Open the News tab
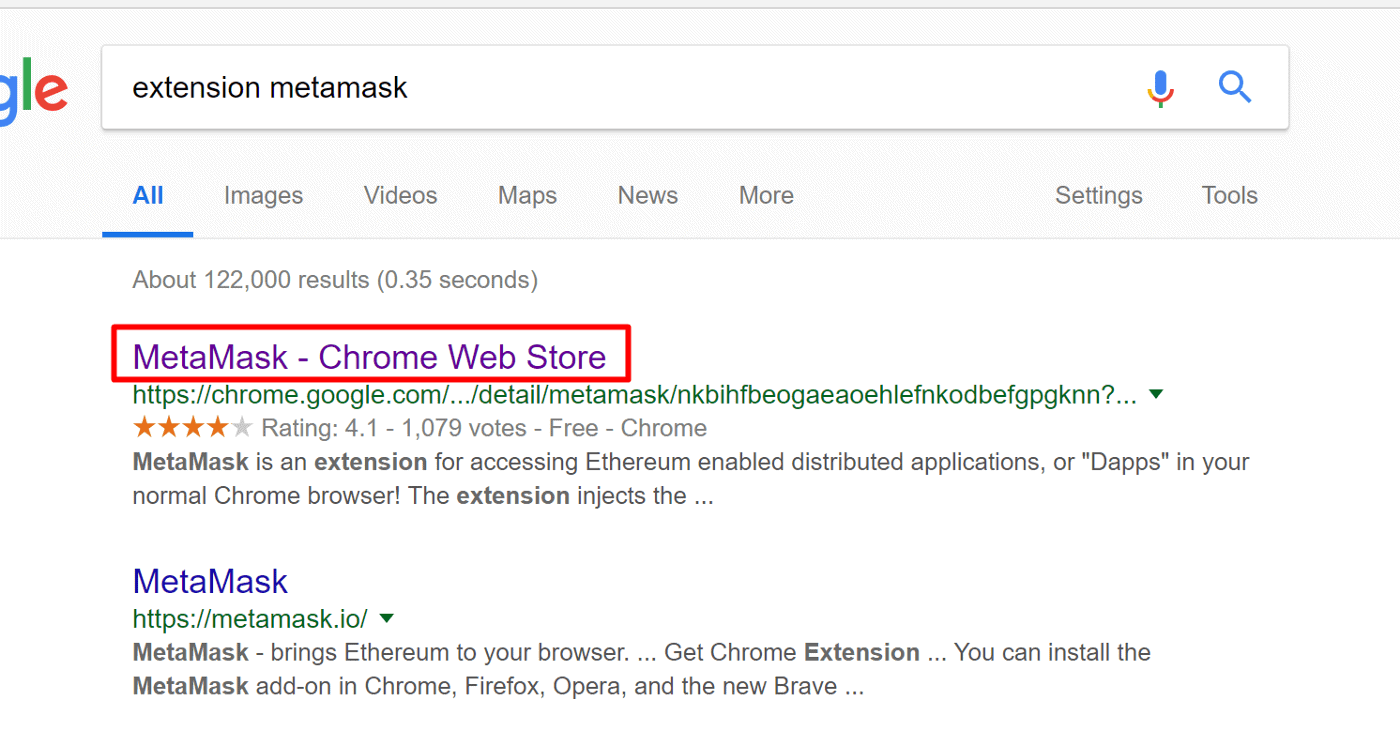Image resolution: width=1400 pixels, height=730 pixels. (x=647, y=195)
